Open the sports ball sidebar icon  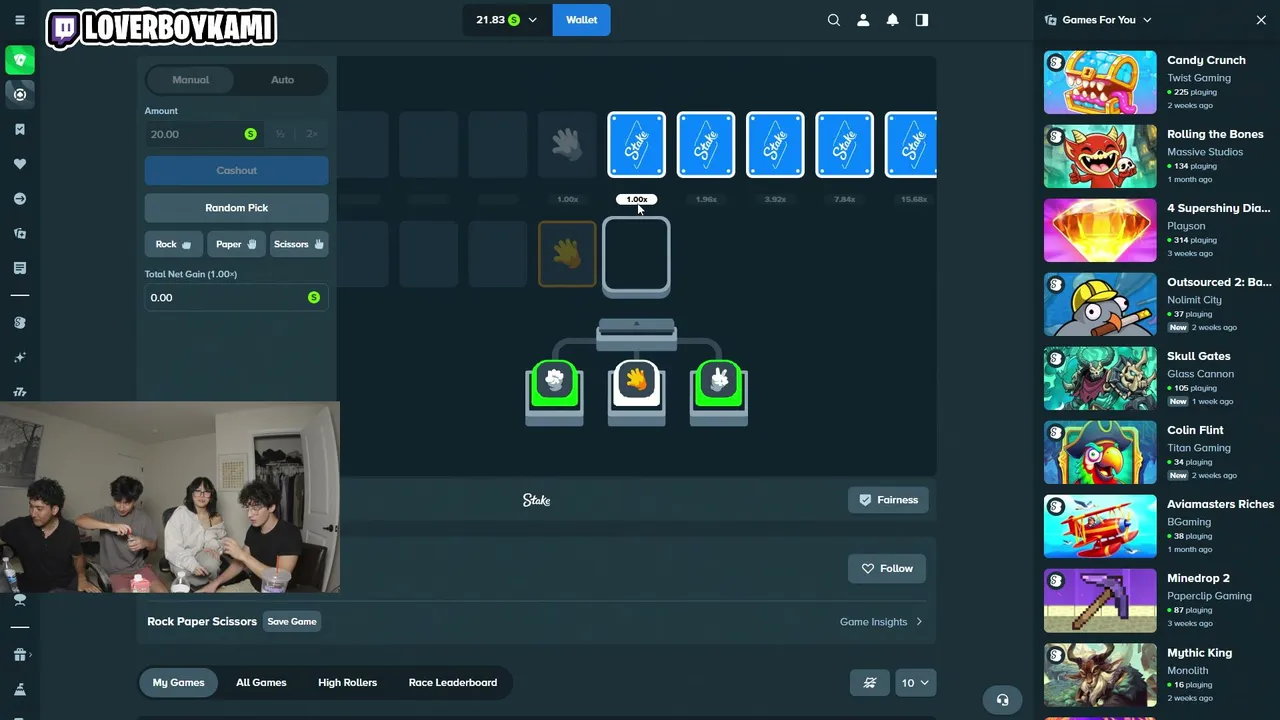click(x=20, y=94)
